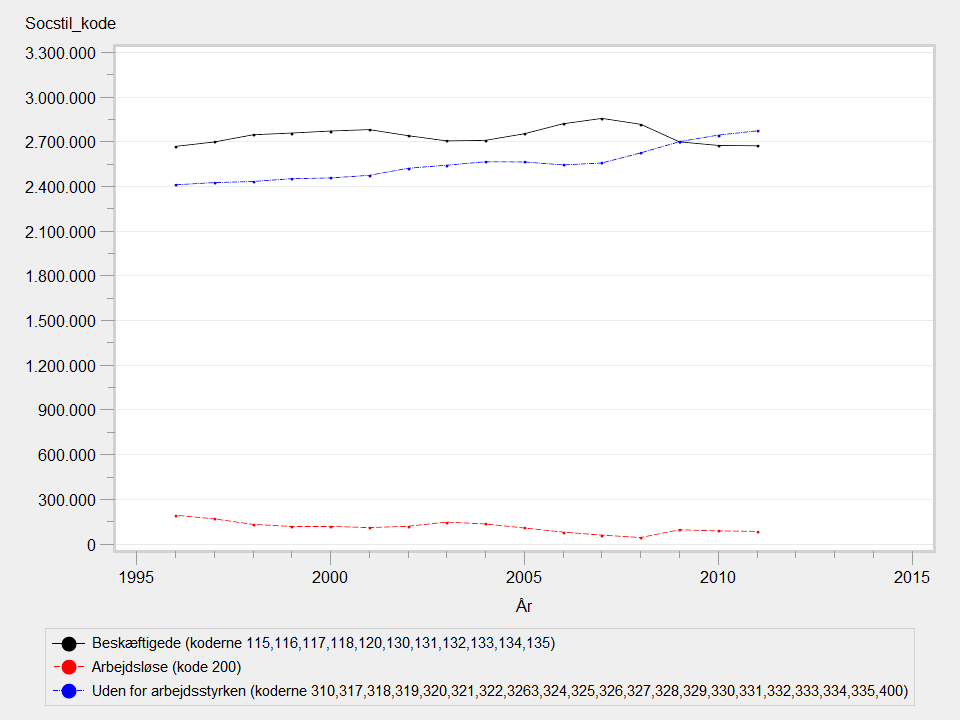The width and height of the screenshot is (960, 720).
Task: Click the red Arbejdsløse legend marker
Action: (x=69, y=667)
